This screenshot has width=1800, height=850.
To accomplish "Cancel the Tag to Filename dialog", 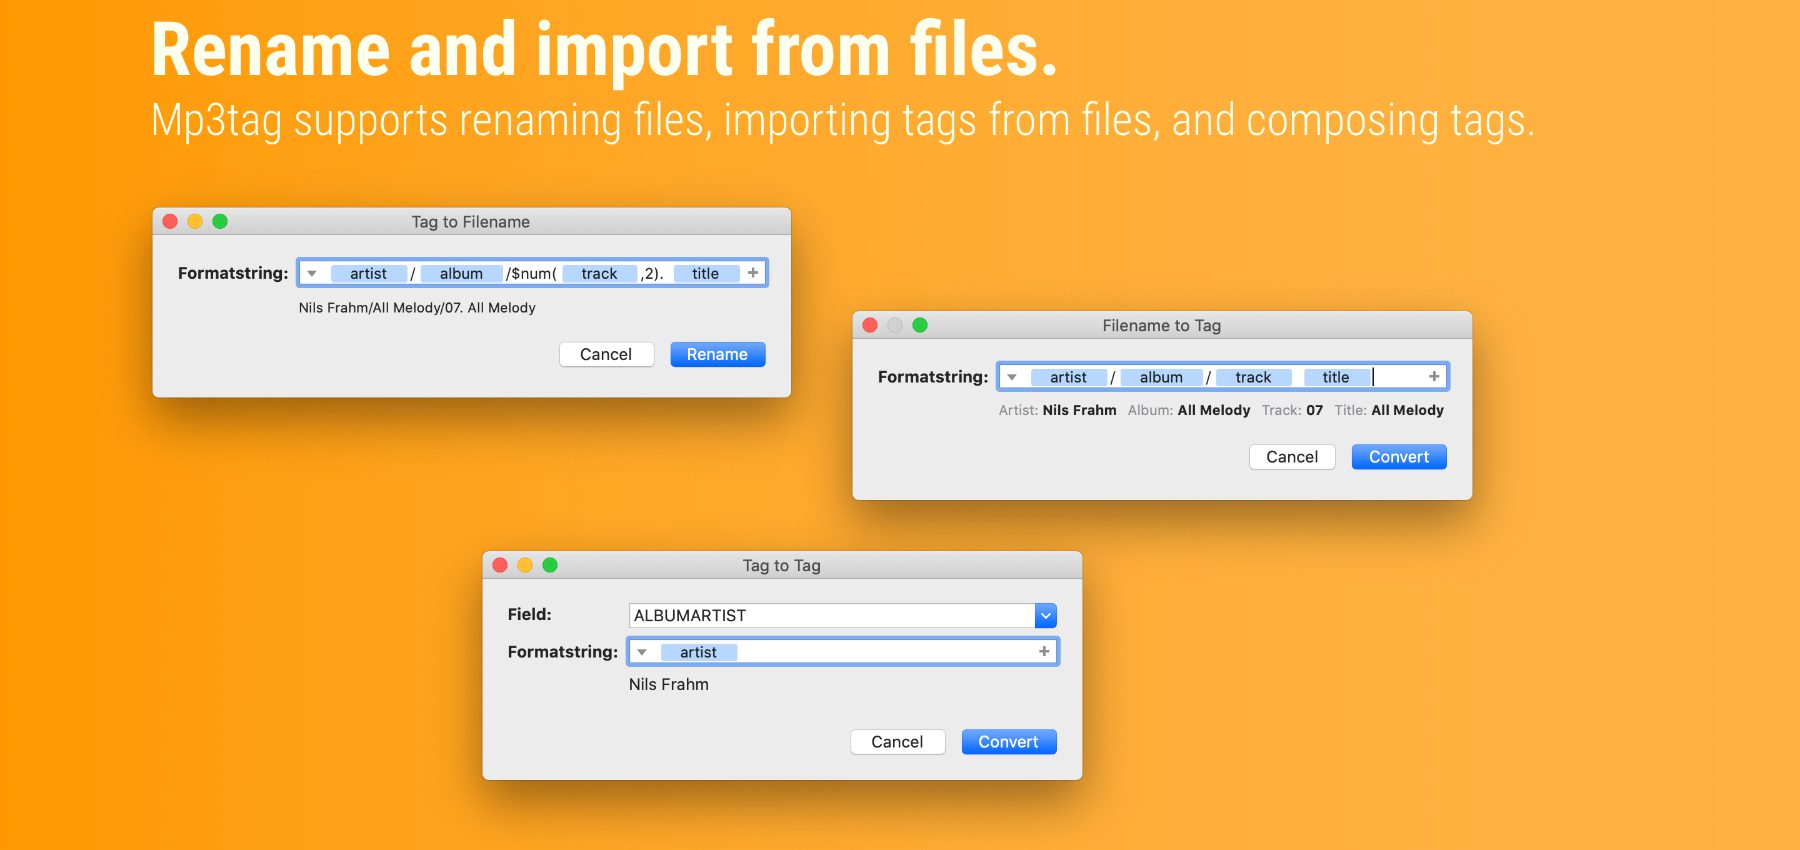I will click(x=606, y=354).
